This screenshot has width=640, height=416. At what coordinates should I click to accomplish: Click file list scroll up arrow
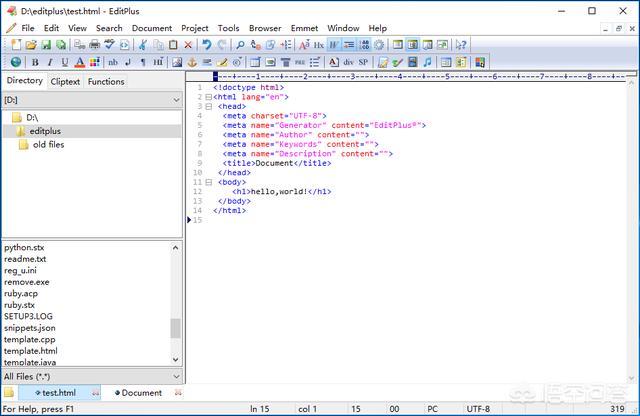point(176,247)
